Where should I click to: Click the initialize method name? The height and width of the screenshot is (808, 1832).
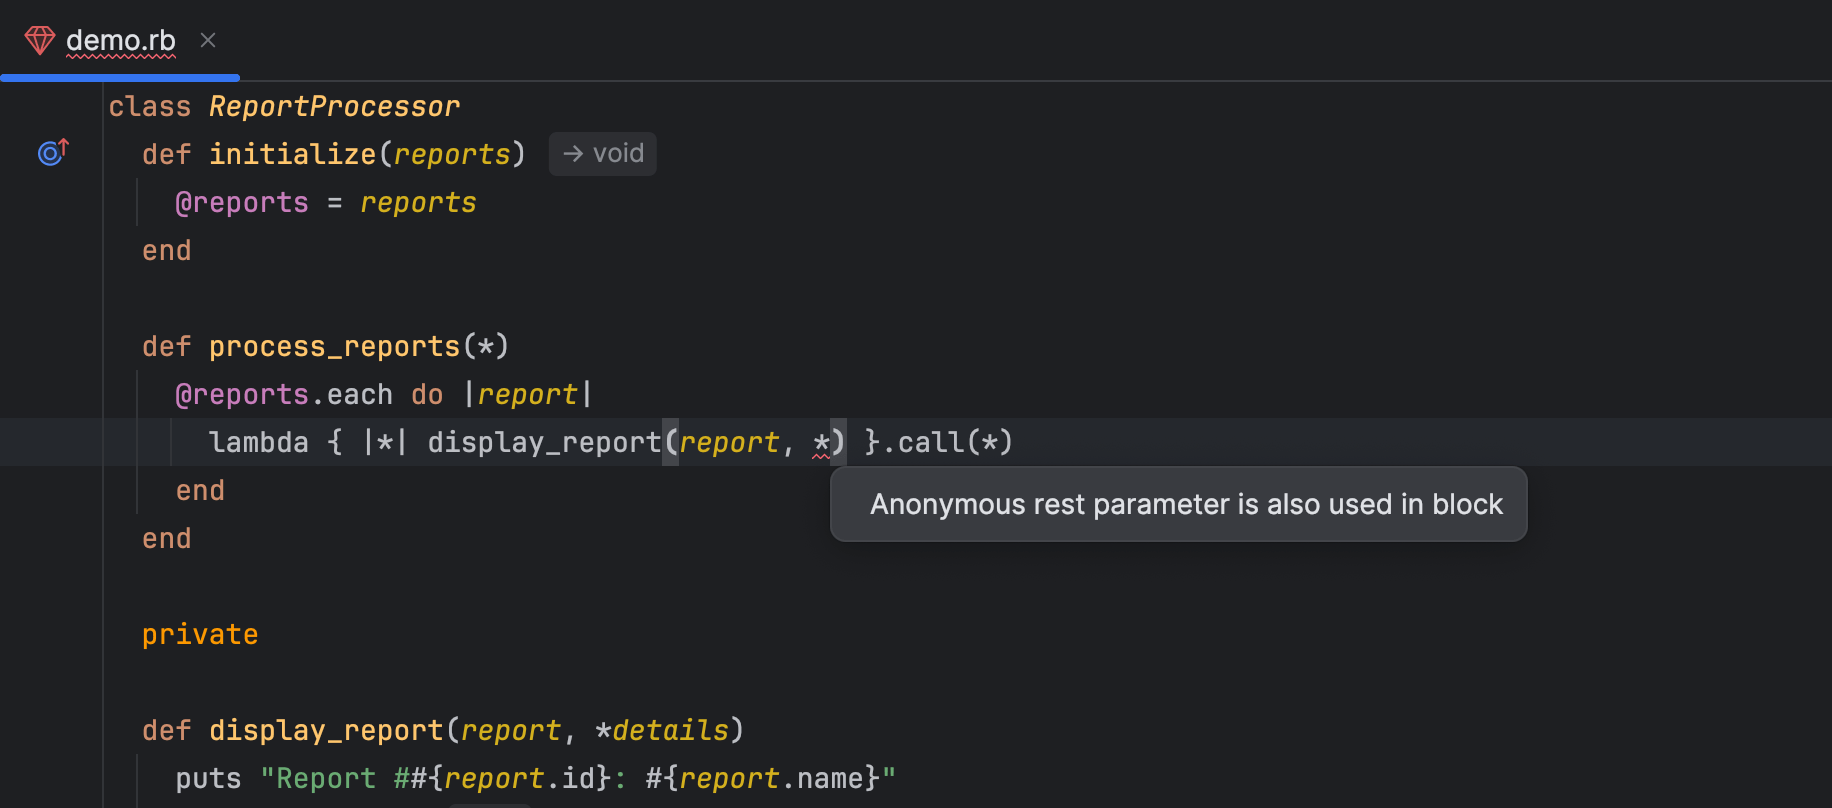point(292,154)
